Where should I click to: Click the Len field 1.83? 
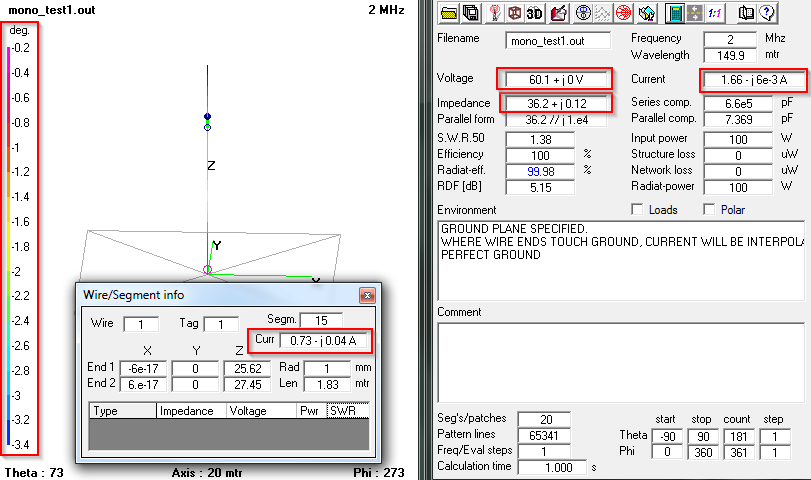click(x=327, y=384)
